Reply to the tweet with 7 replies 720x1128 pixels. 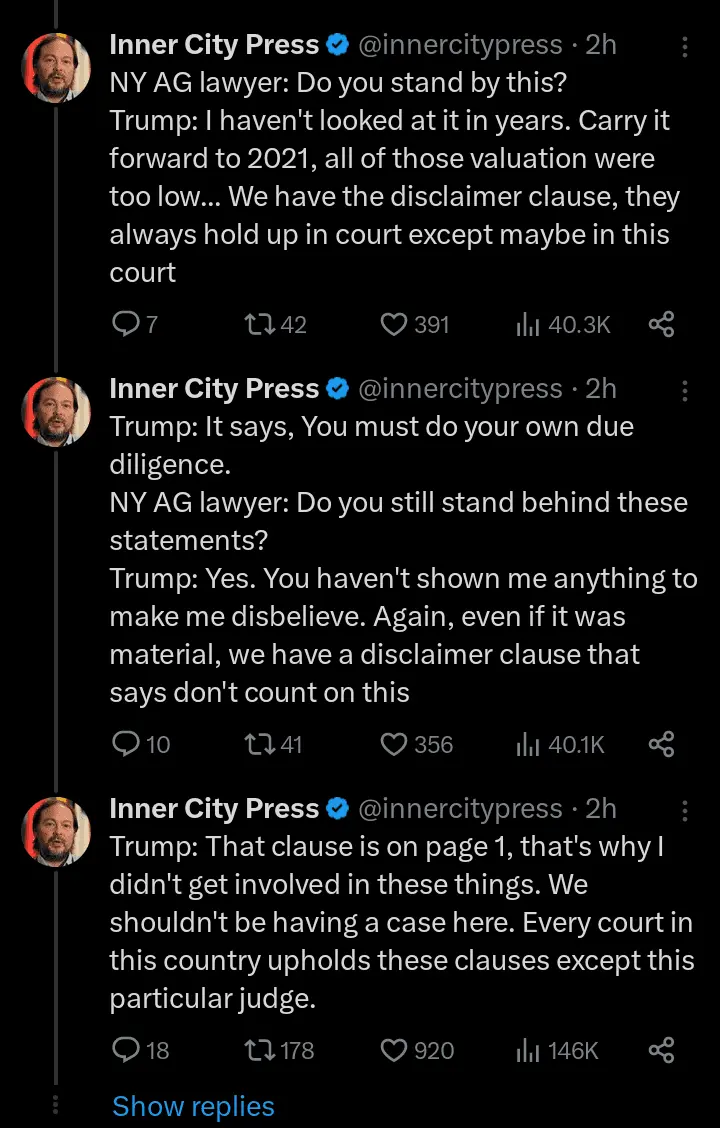click(126, 324)
